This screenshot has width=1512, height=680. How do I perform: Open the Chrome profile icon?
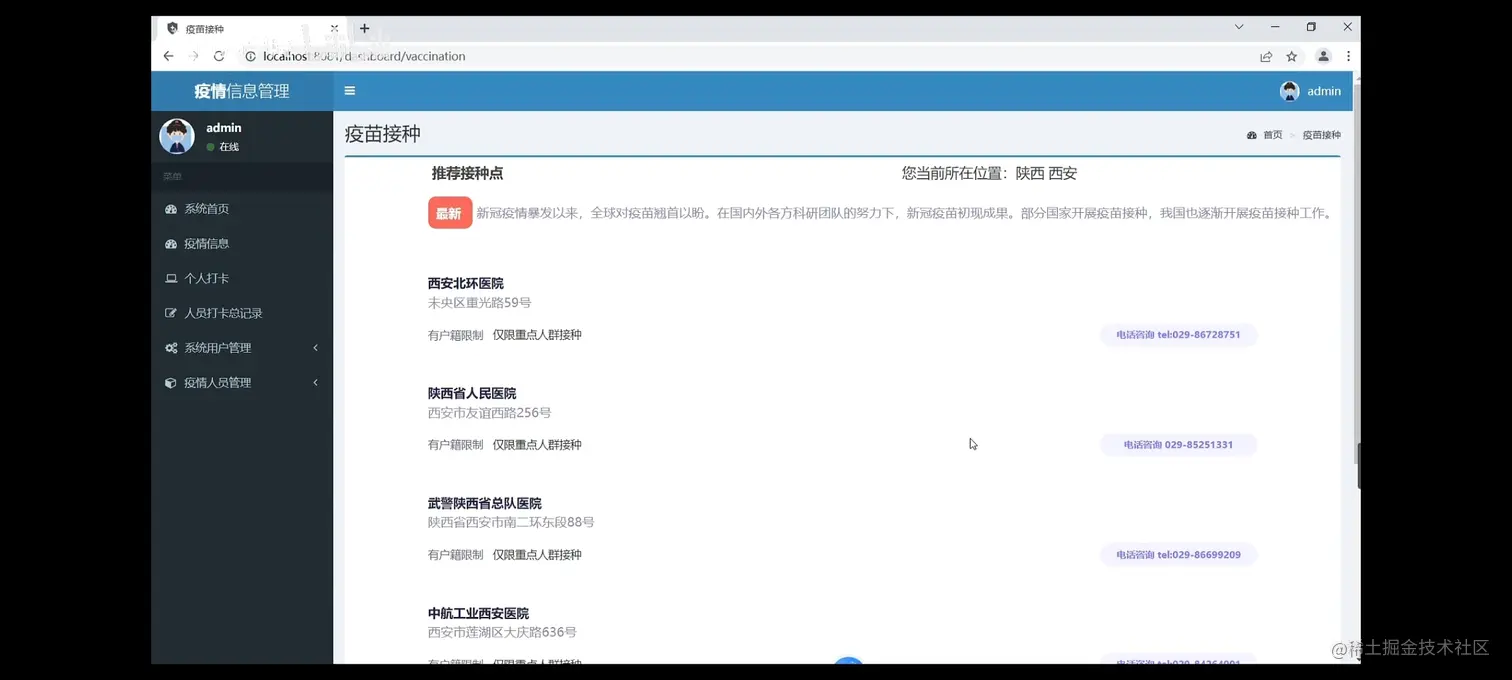point(1323,56)
